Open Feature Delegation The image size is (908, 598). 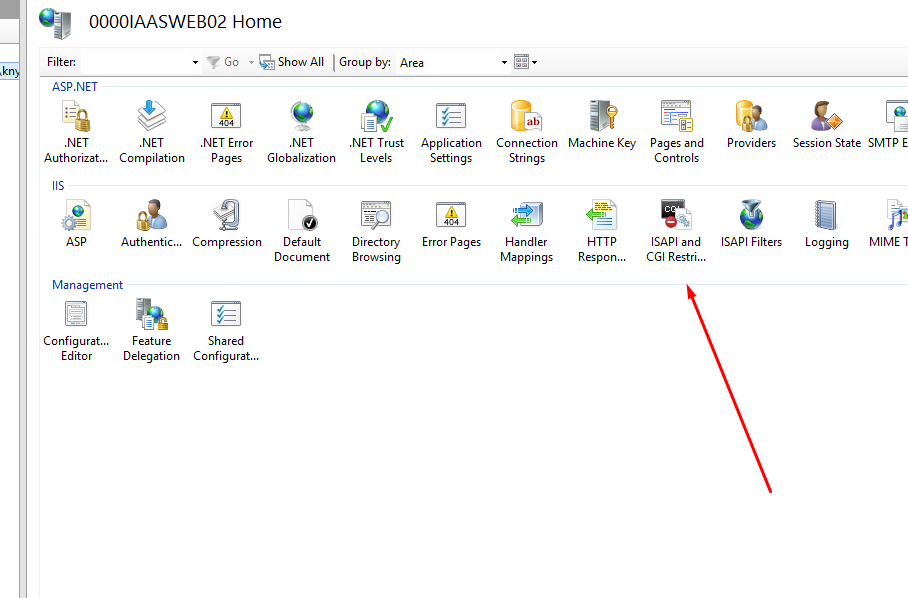click(151, 331)
